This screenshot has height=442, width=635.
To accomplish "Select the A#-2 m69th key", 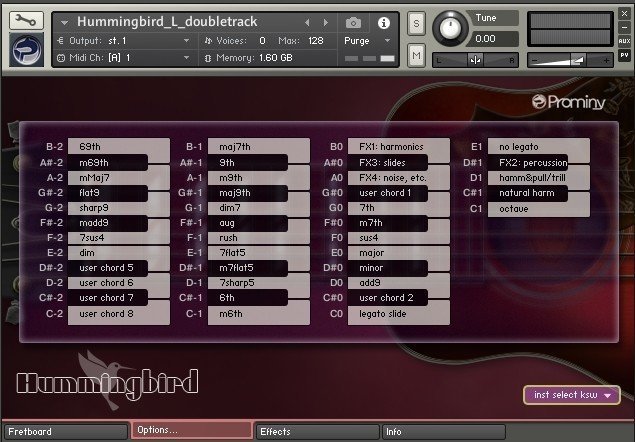I will [x=107, y=162].
